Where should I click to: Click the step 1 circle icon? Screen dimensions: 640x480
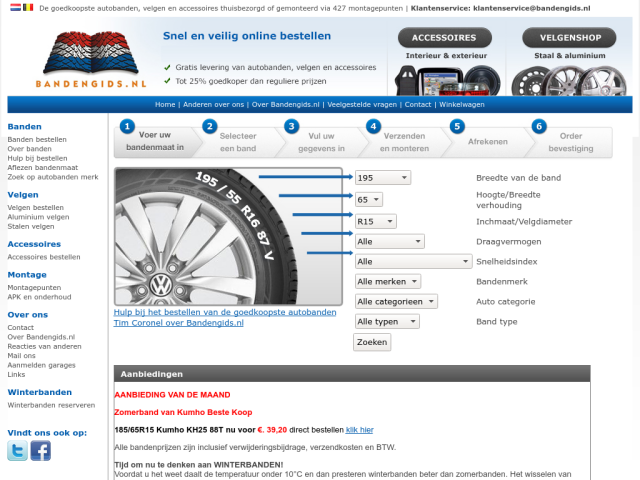pyautogui.click(x=127, y=126)
